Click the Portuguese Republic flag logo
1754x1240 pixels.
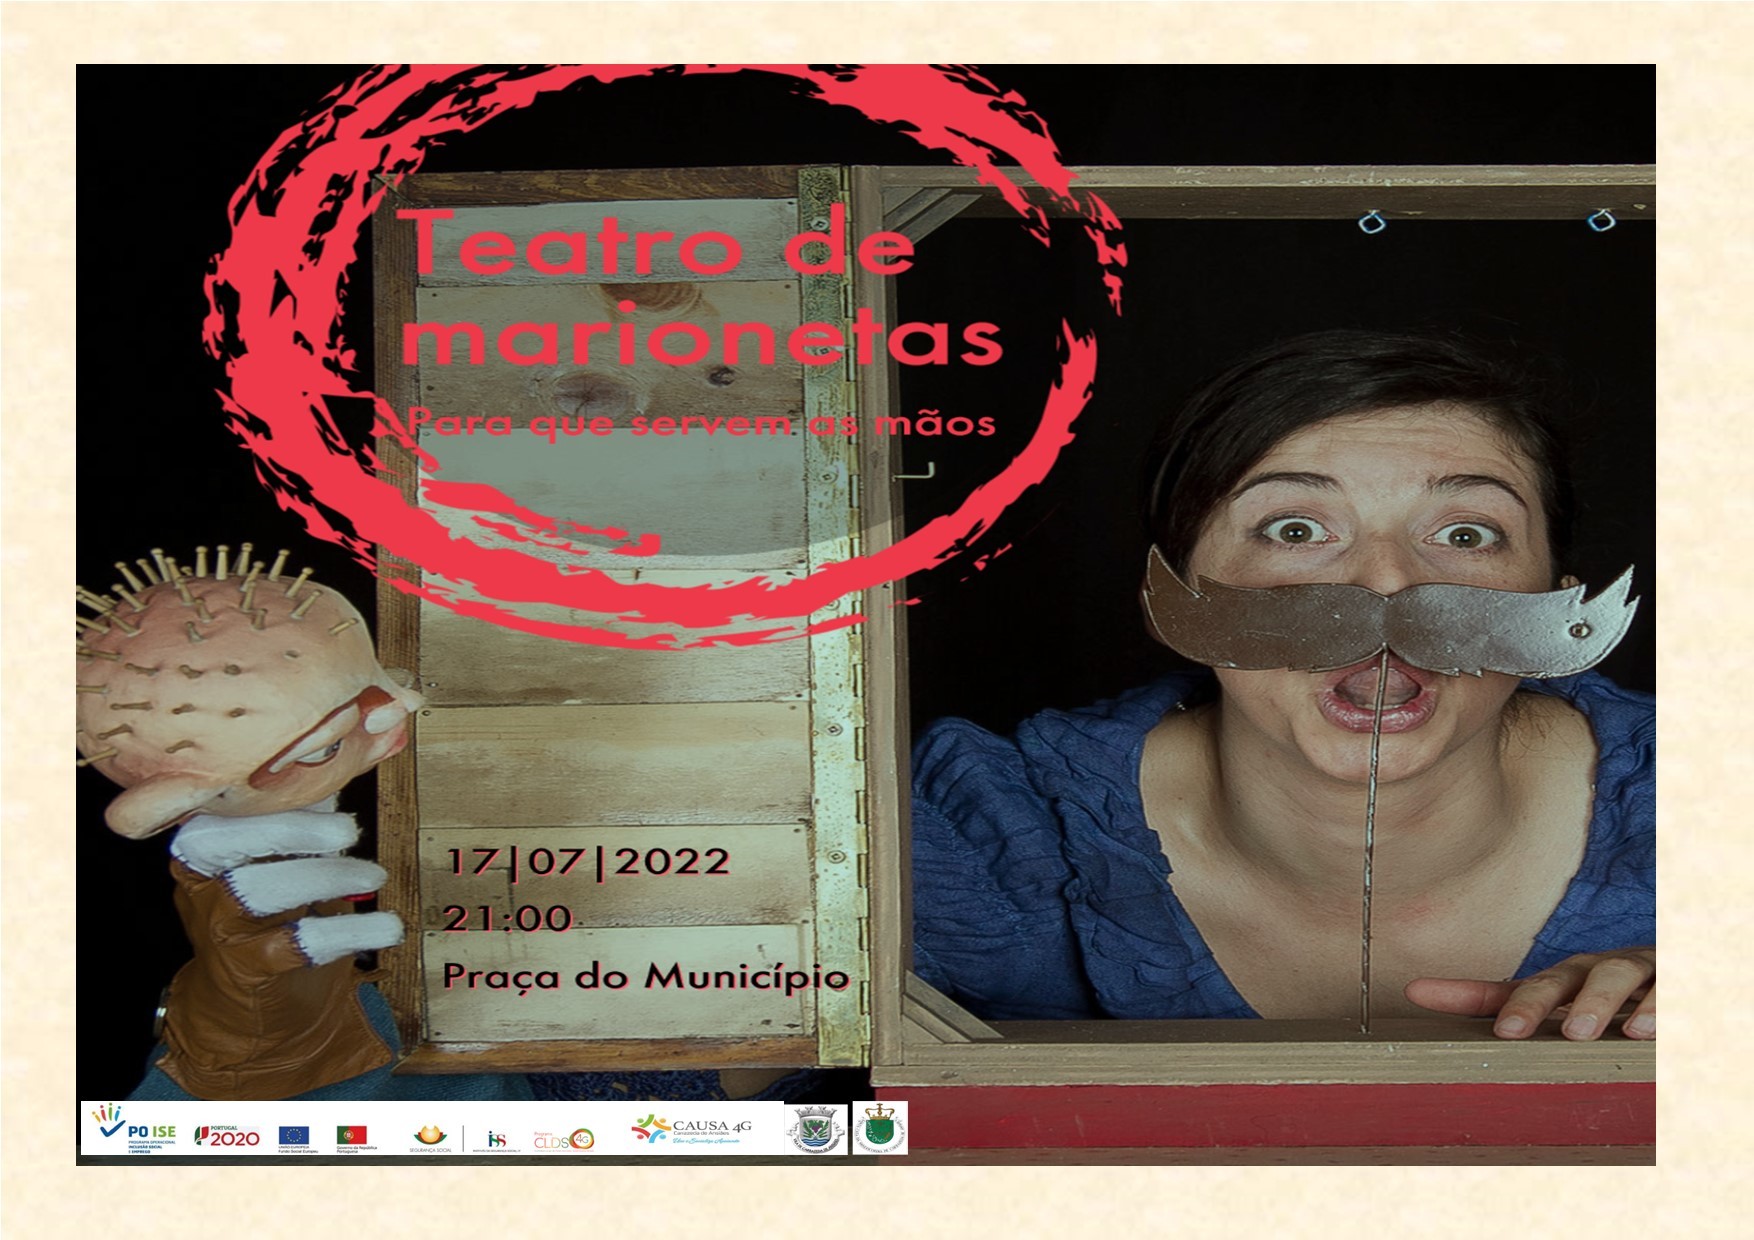pyautogui.click(x=351, y=1135)
